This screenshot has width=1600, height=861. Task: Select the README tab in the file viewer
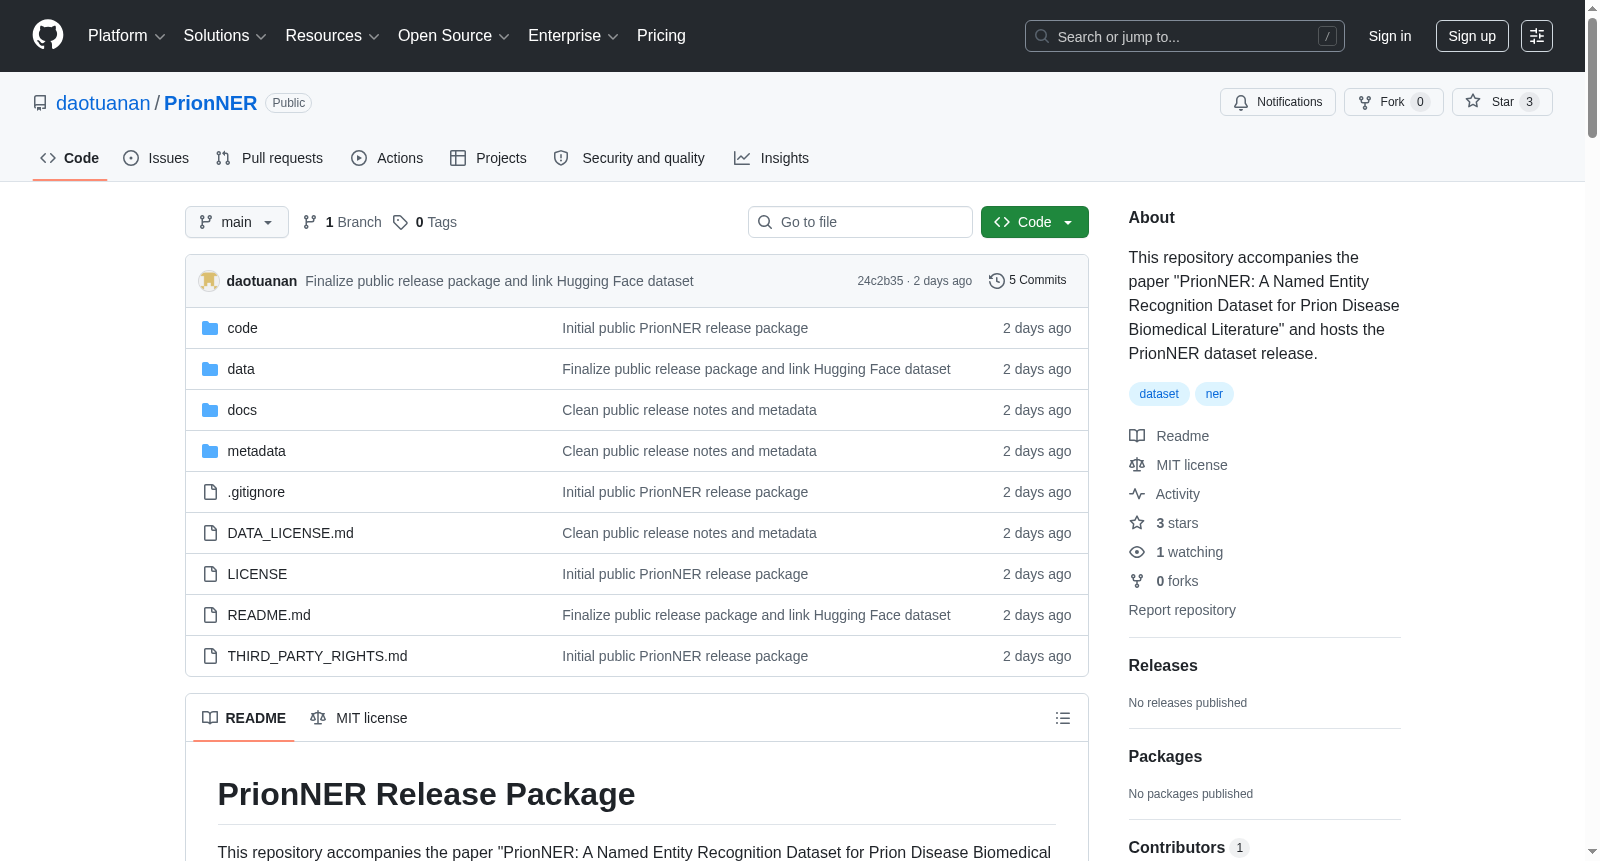click(244, 718)
